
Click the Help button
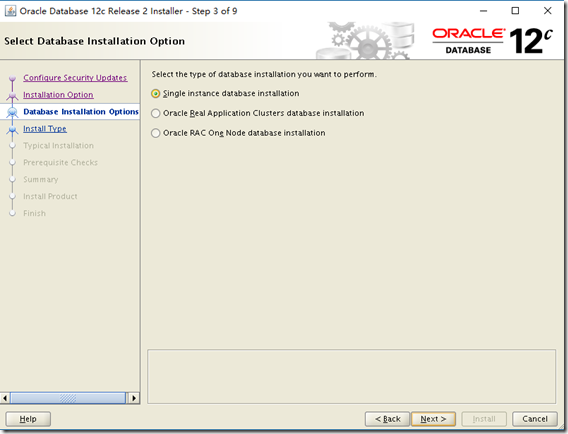[28, 419]
